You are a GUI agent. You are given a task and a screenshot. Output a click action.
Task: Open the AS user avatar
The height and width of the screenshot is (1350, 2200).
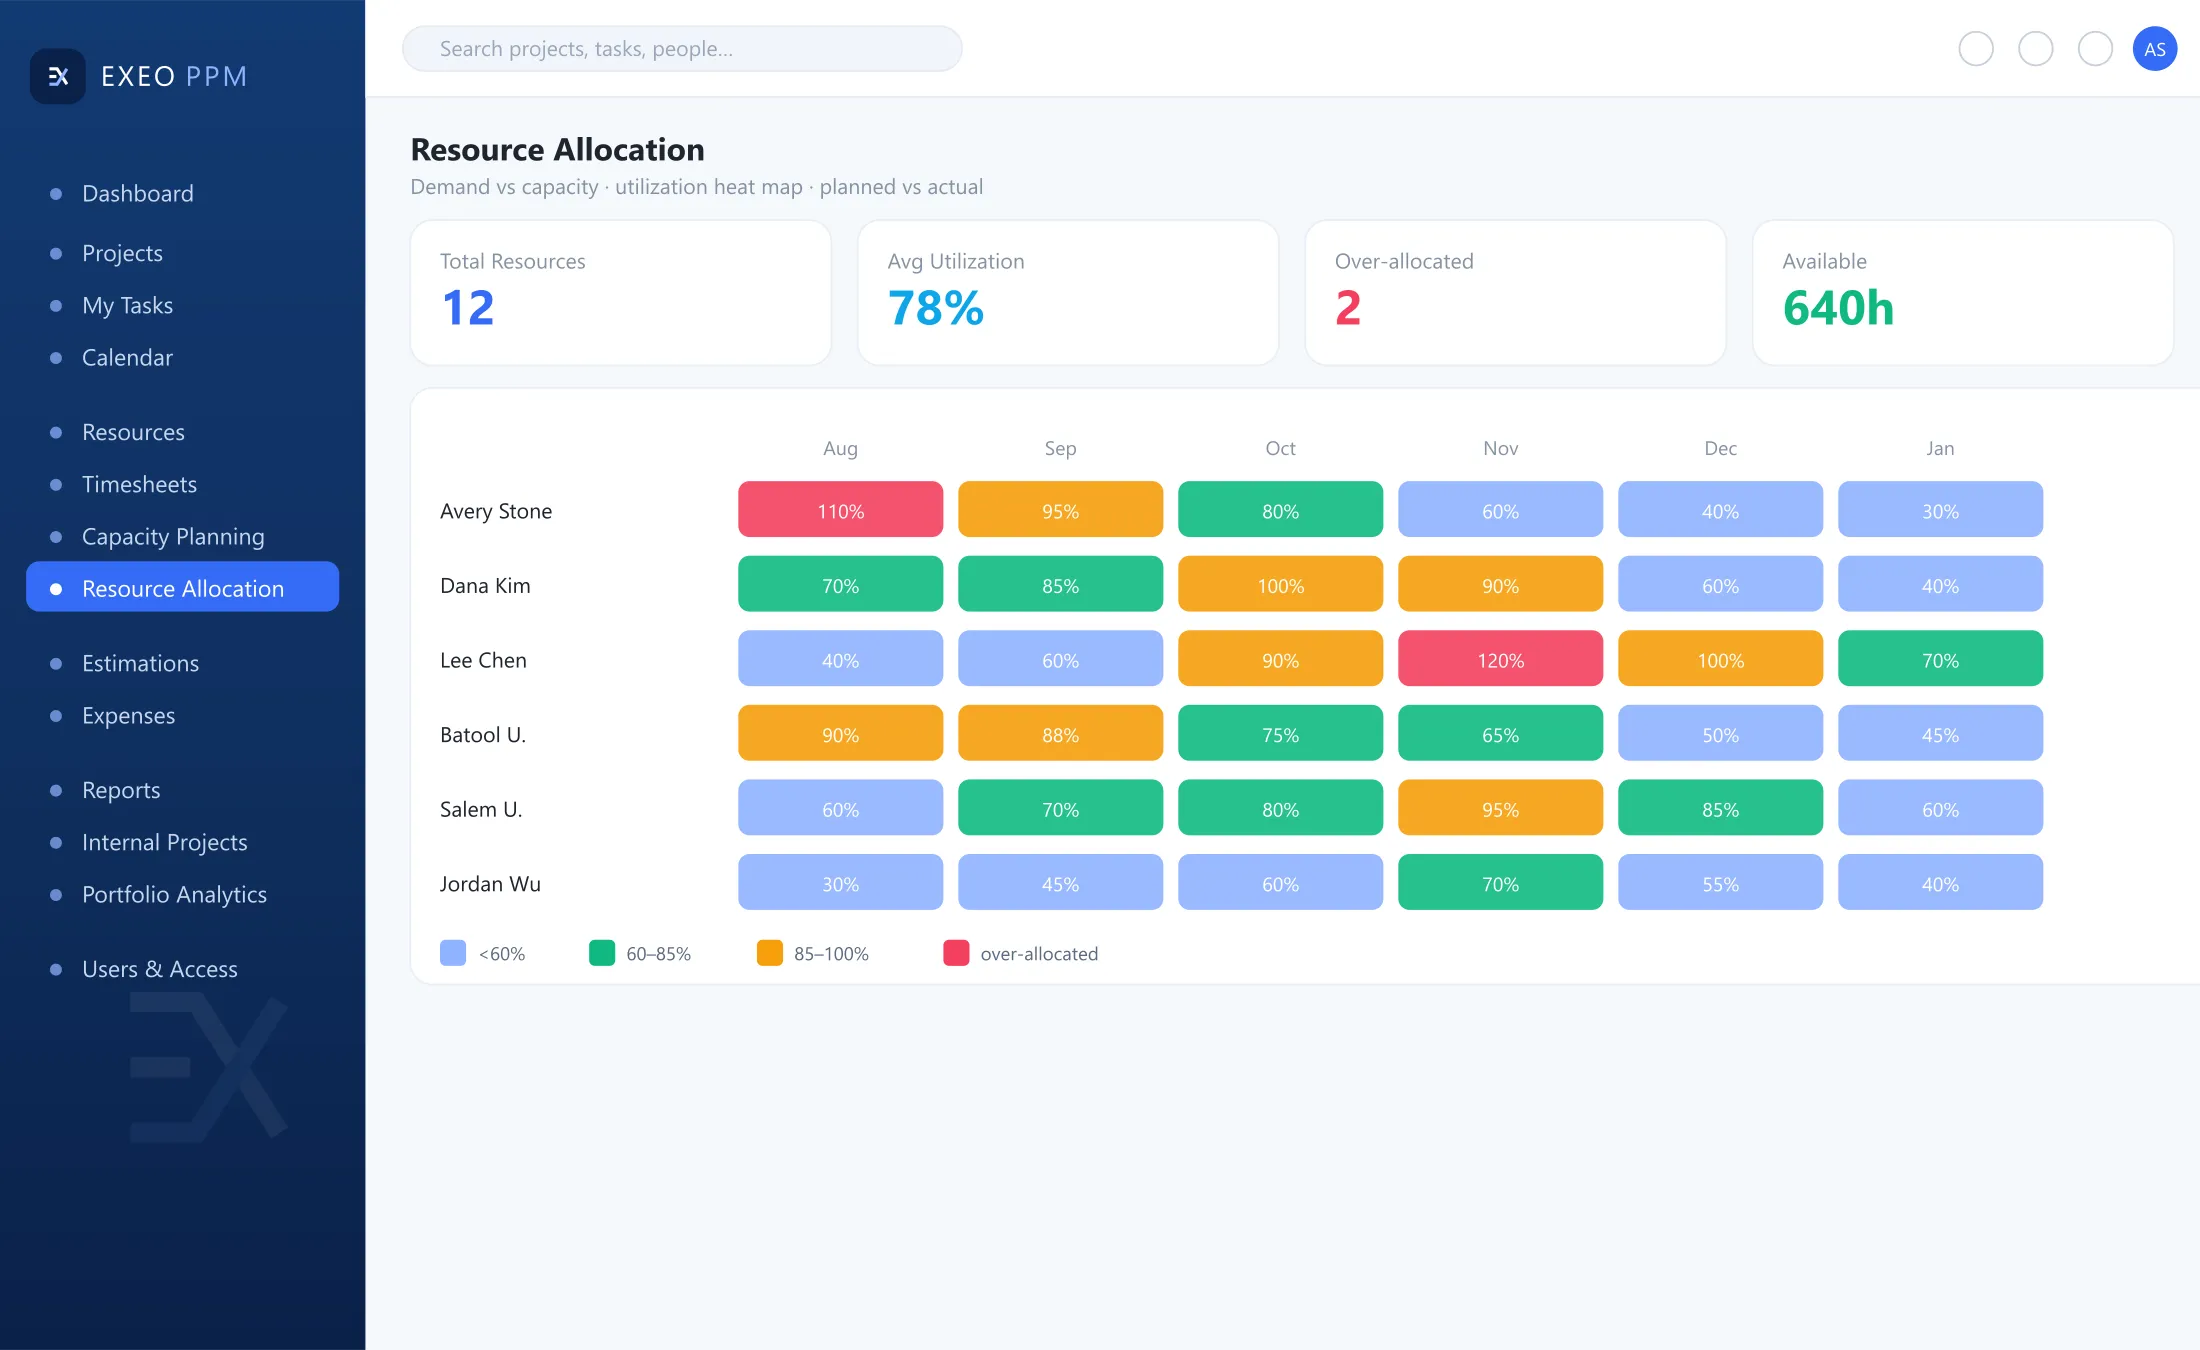(2154, 49)
